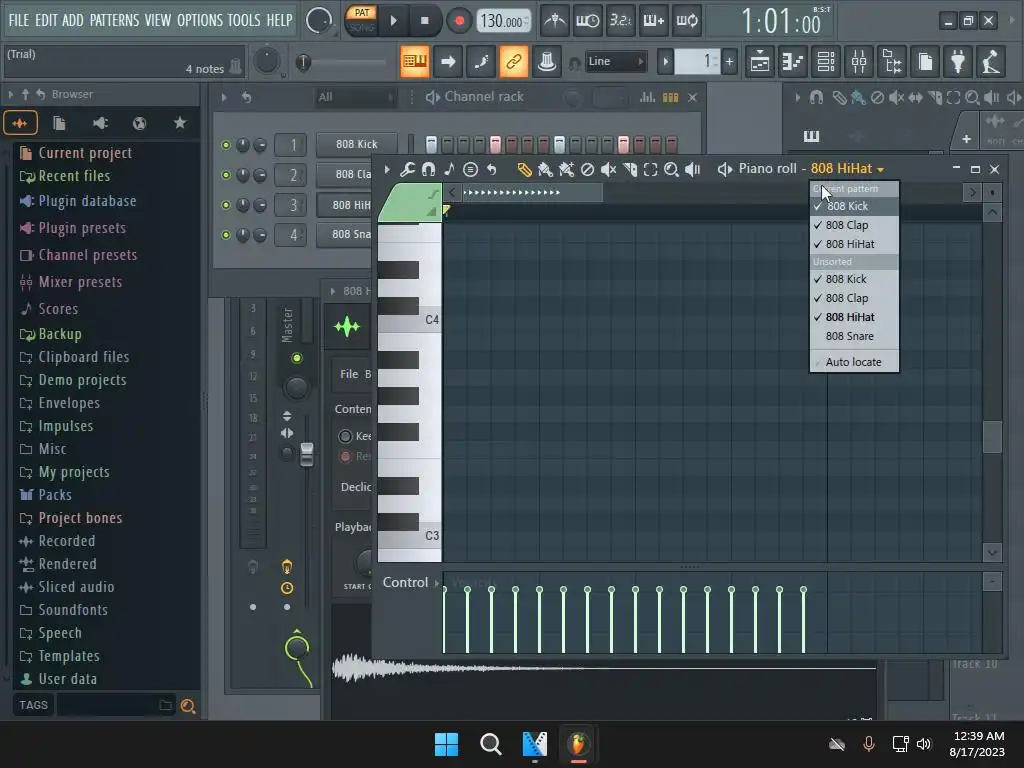Select the Mute tool in Piano roll
The image size is (1024, 768).
[x=608, y=170]
